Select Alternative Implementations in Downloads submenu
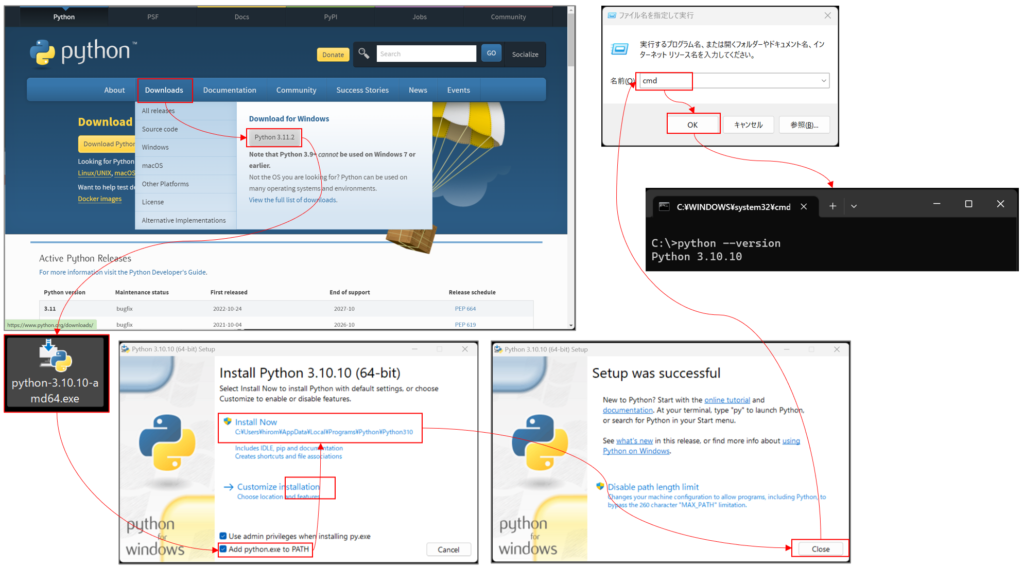Image resolution: width=1024 pixels, height=567 pixels. (185, 221)
